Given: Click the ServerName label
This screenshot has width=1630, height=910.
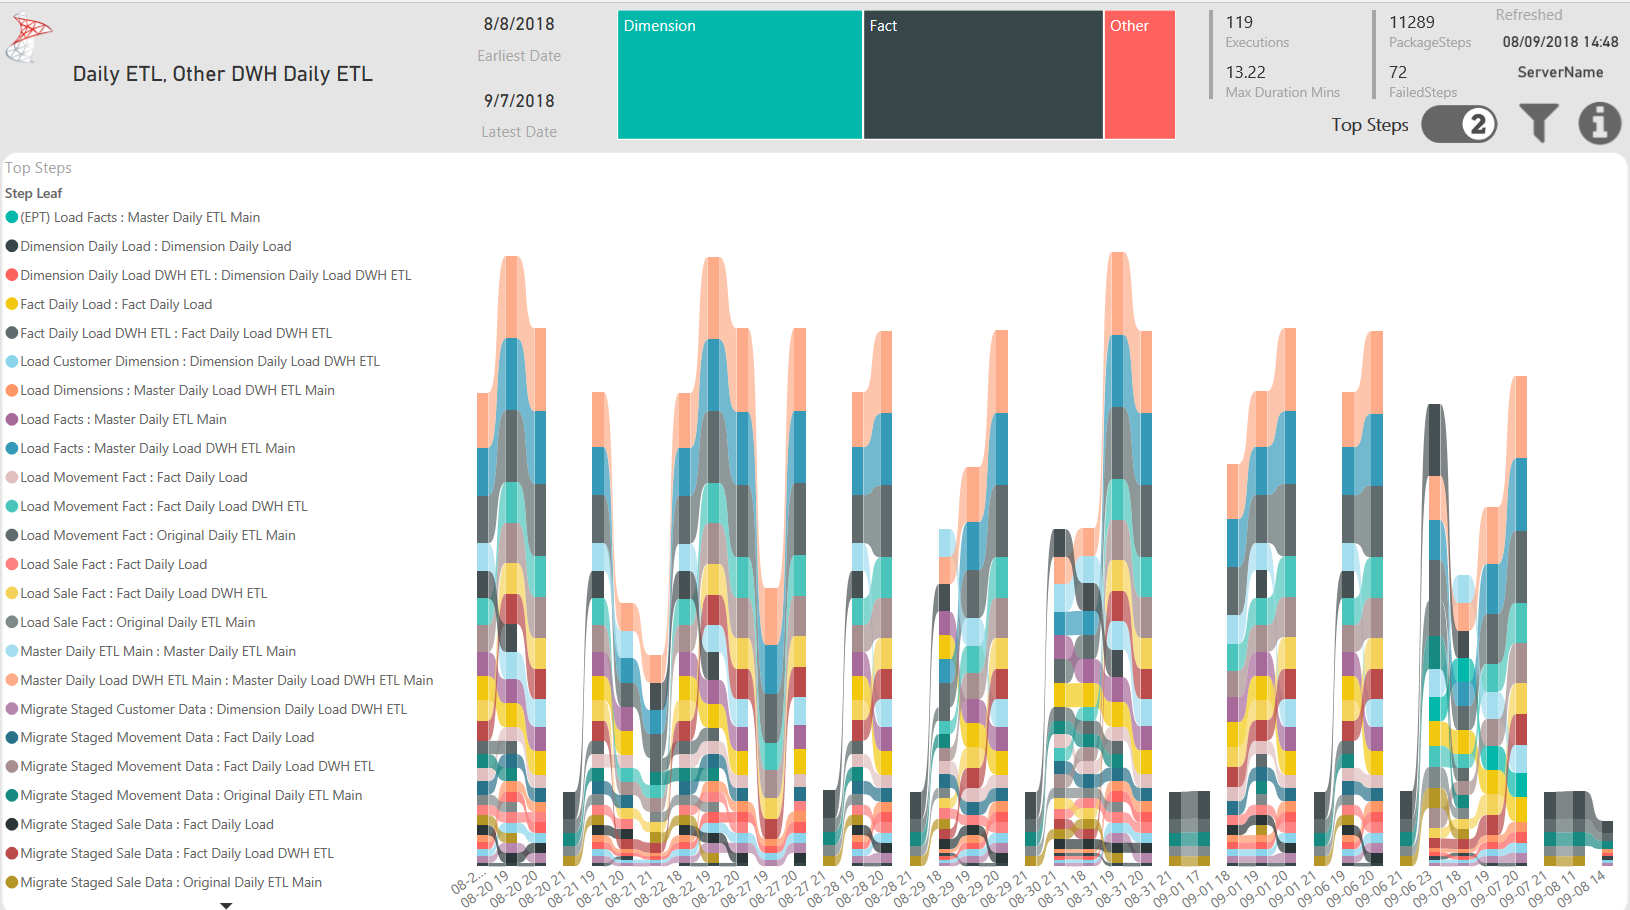Looking at the screenshot, I should [x=1560, y=72].
